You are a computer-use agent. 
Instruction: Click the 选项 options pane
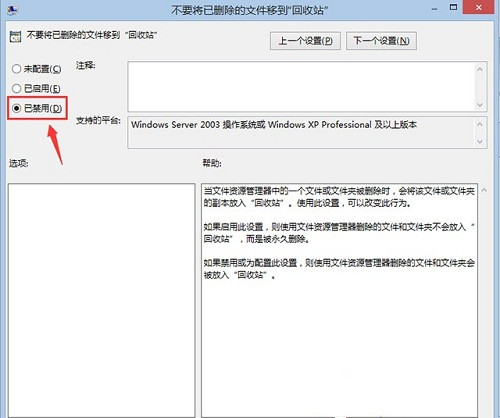[101, 300]
